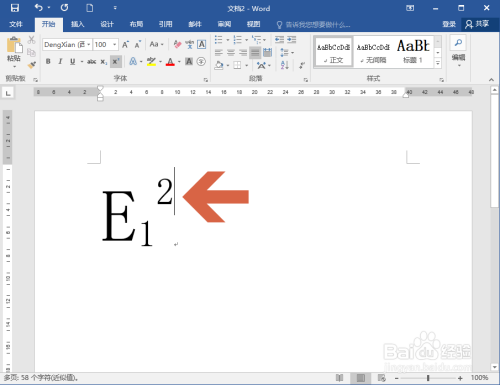Apply the 无间隔 style
This screenshot has width=500, height=385.
click(373, 52)
